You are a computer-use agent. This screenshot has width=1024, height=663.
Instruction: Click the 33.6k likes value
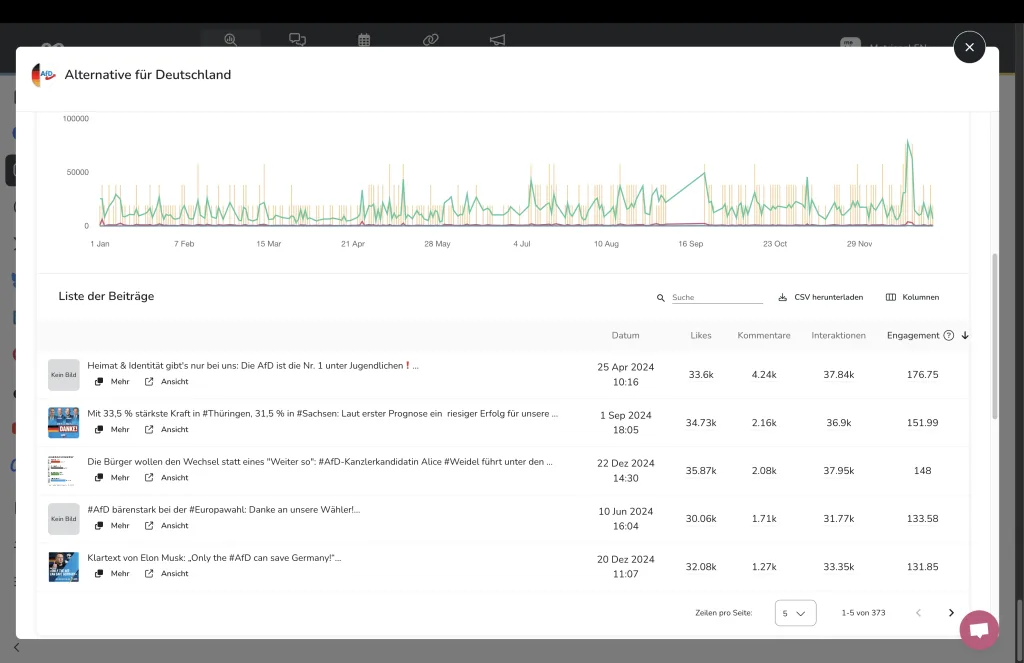click(701, 374)
